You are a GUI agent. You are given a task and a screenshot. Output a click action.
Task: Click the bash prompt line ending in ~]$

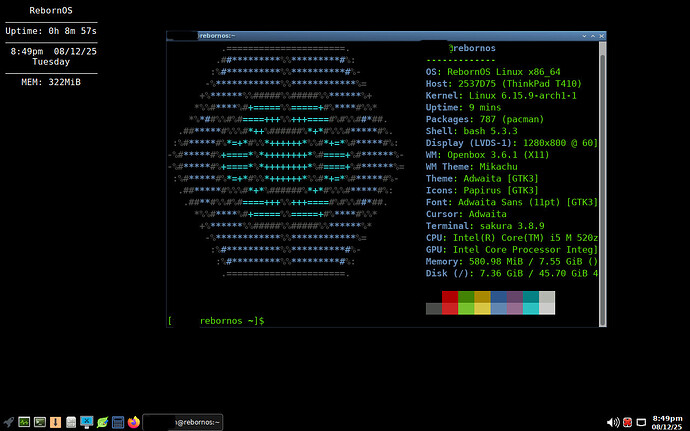point(216,321)
